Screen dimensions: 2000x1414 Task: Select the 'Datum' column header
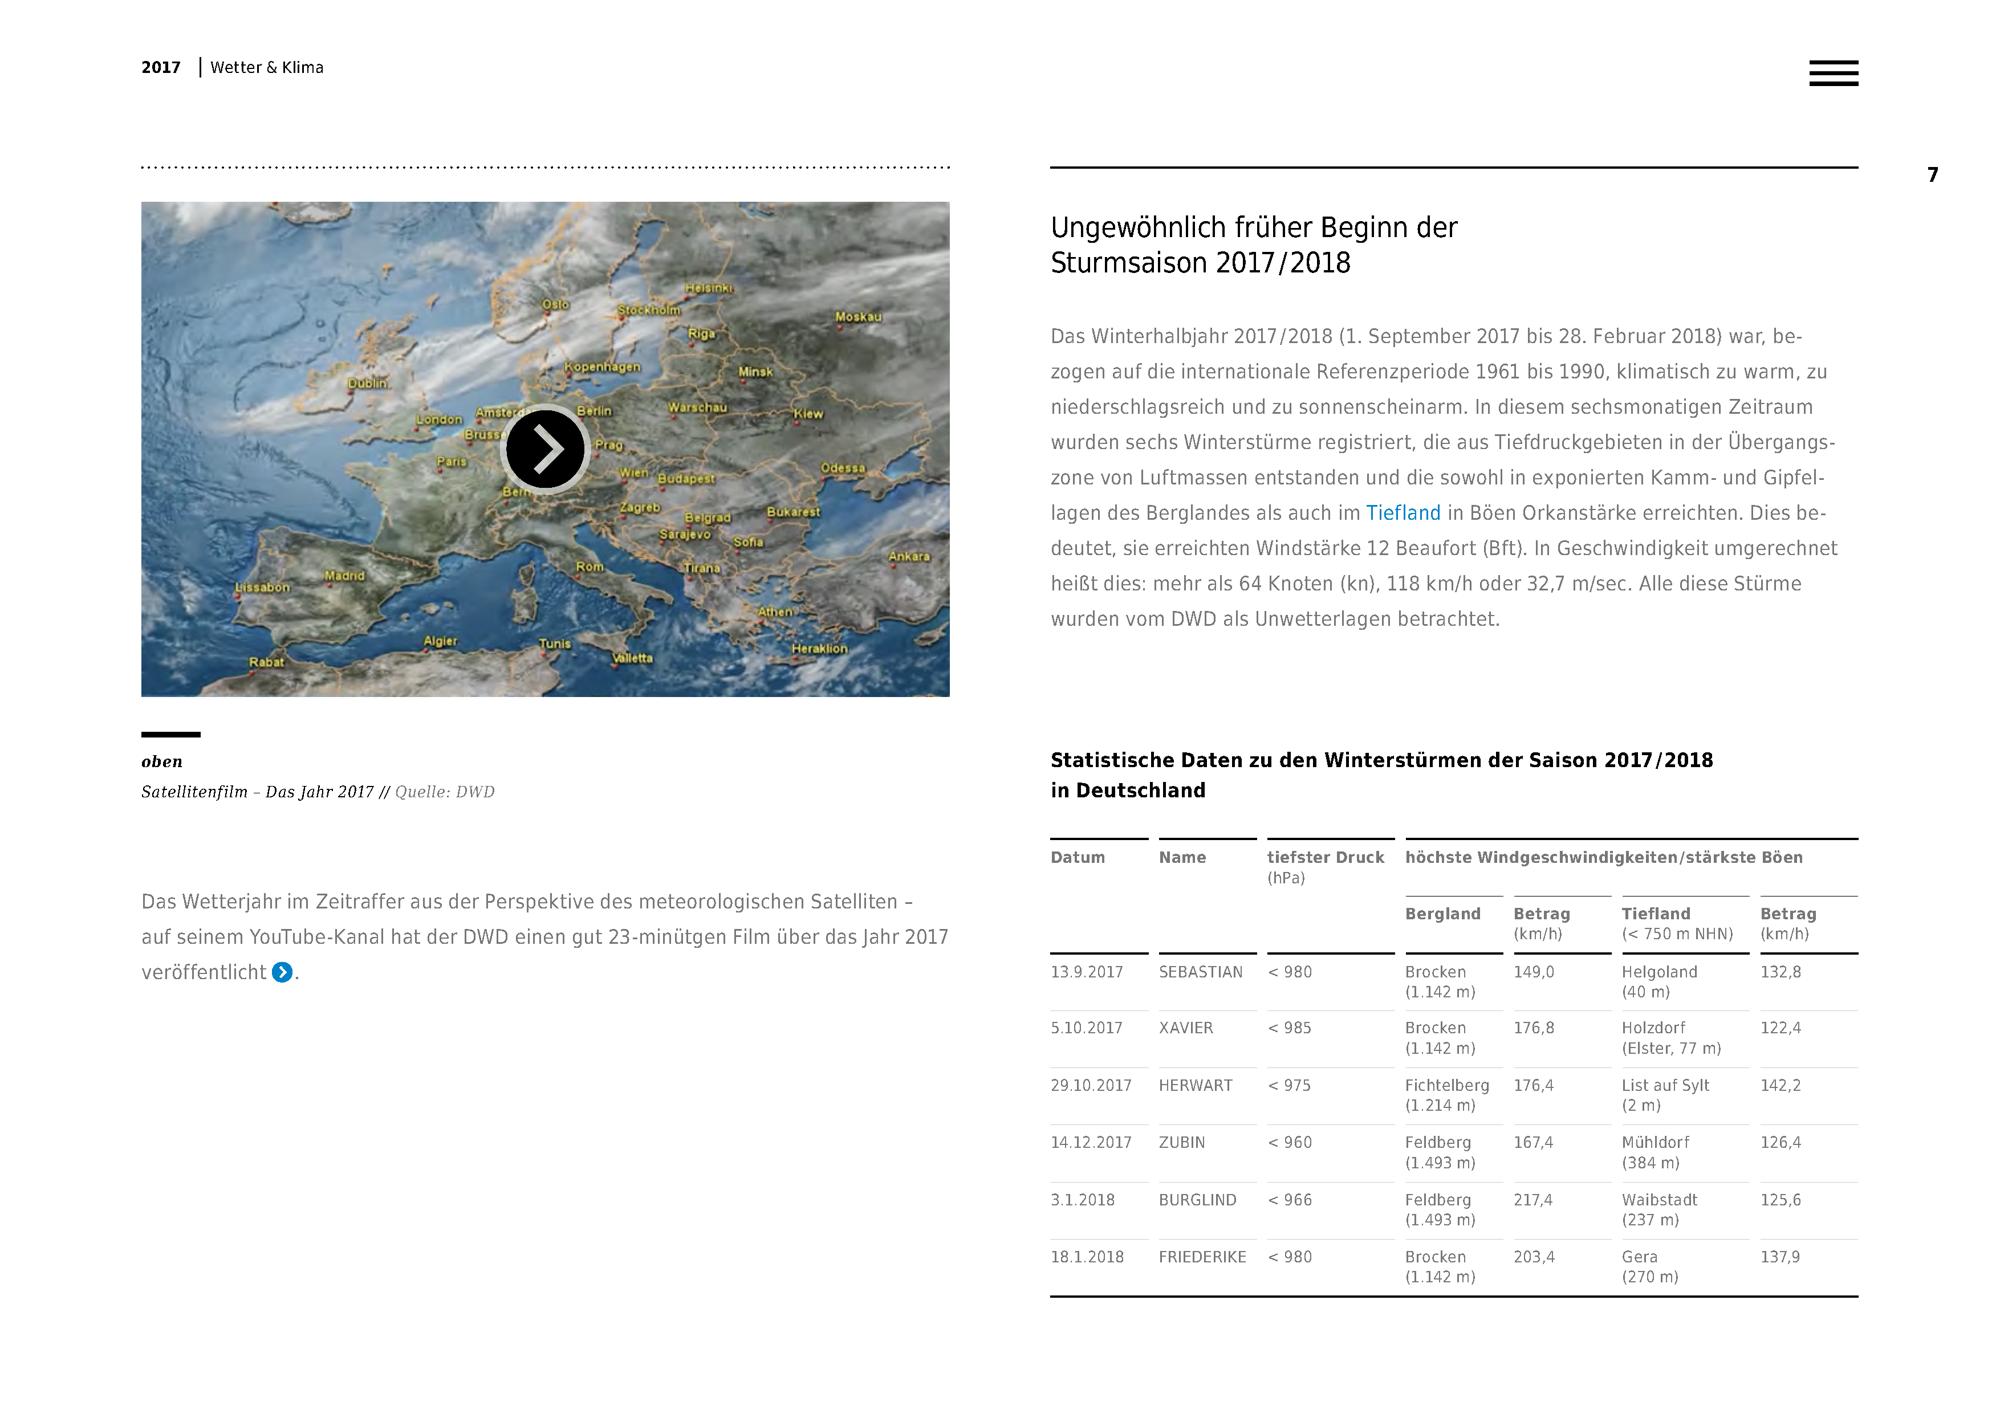coord(1077,857)
